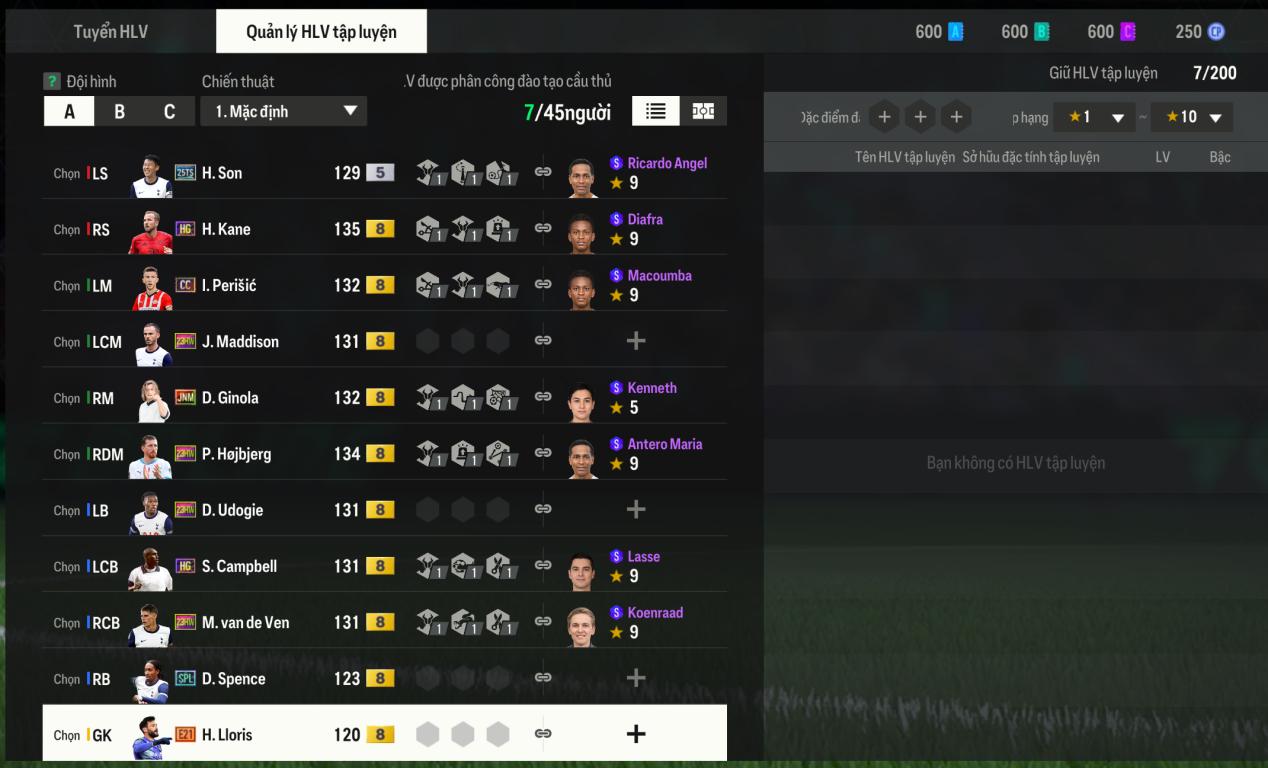Select squad B

(x=119, y=111)
